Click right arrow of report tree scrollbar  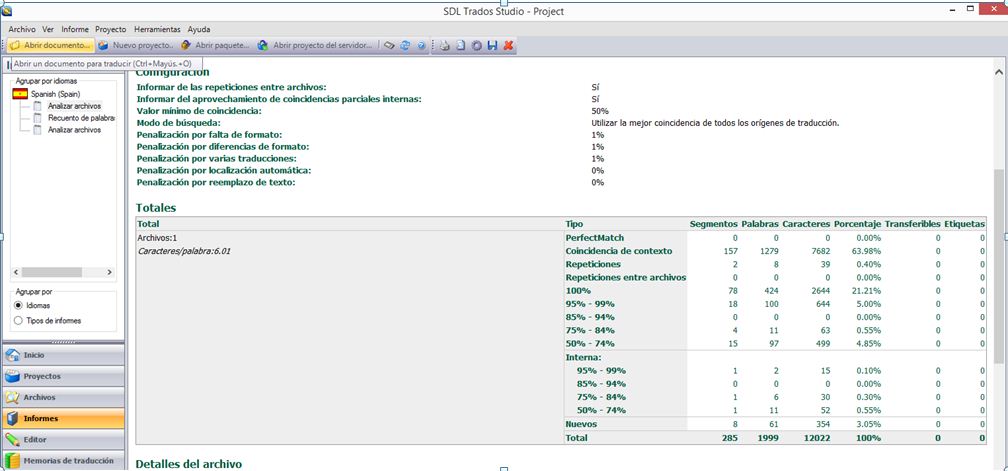point(109,272)
